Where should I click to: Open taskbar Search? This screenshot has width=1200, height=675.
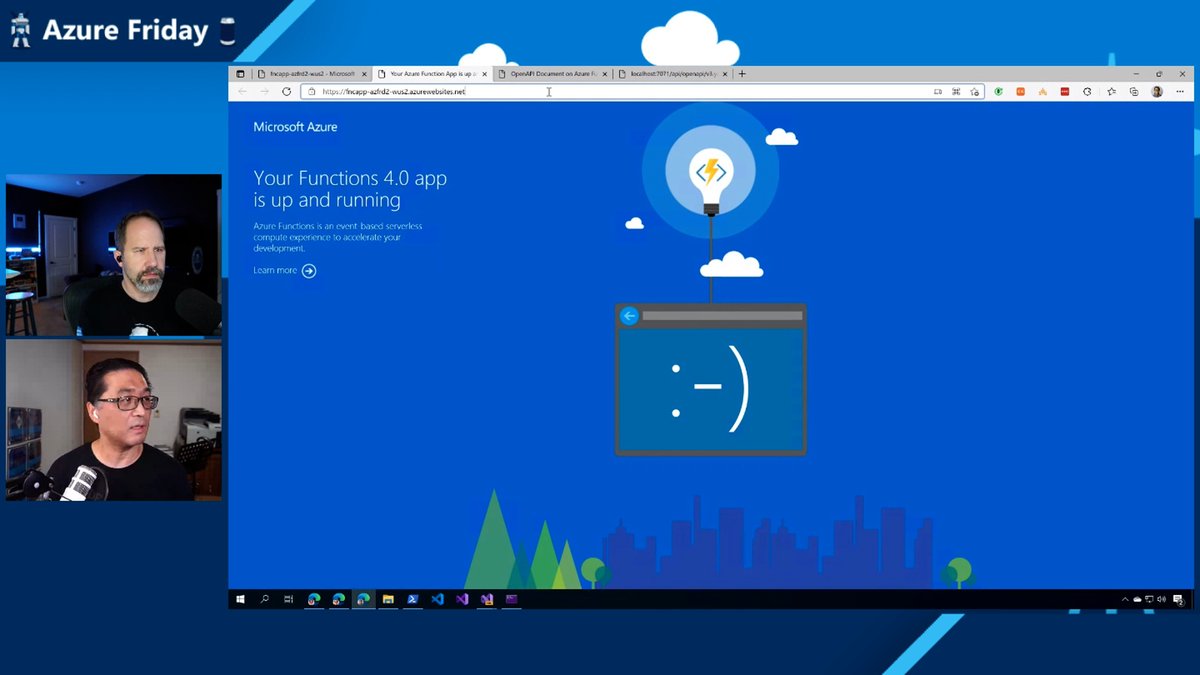(265, 599)
